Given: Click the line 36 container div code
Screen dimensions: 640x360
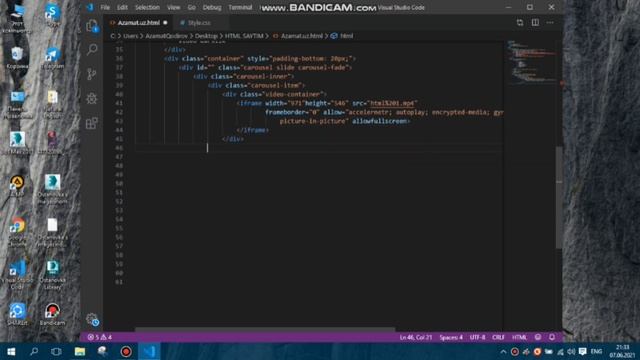Looking at the screenshot, I should point(260,59).
